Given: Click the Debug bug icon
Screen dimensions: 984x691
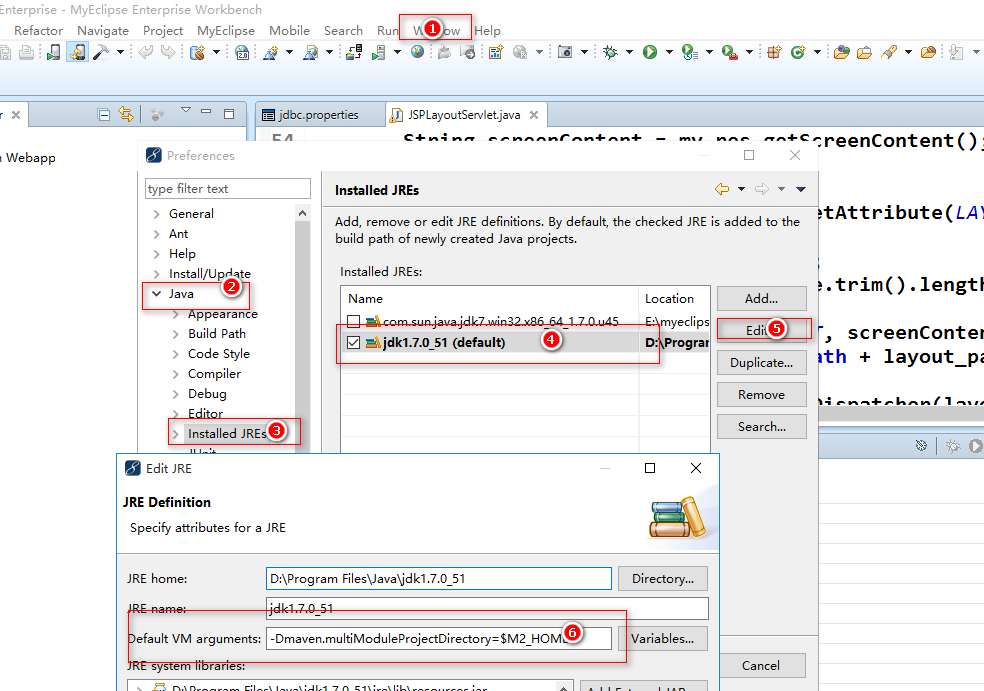Looking at the screenshot, I should (x=610, y=52).
